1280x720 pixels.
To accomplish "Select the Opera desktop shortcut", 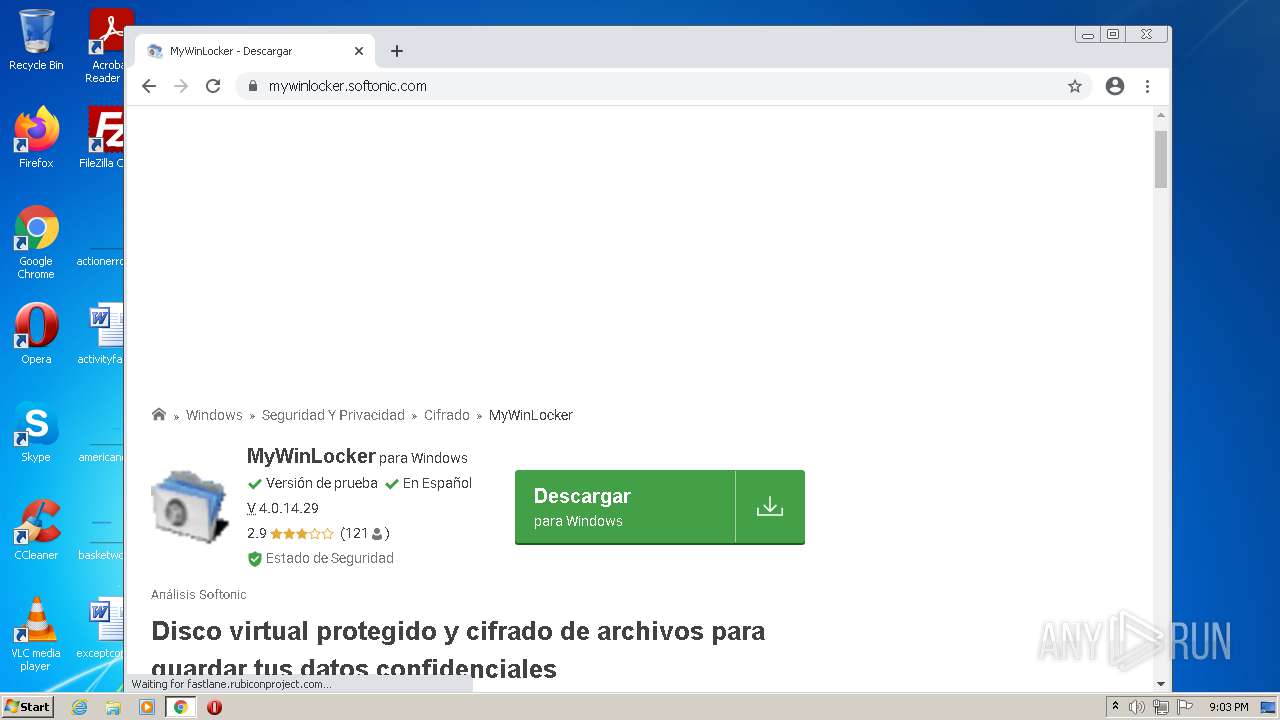I will [36, 333].
